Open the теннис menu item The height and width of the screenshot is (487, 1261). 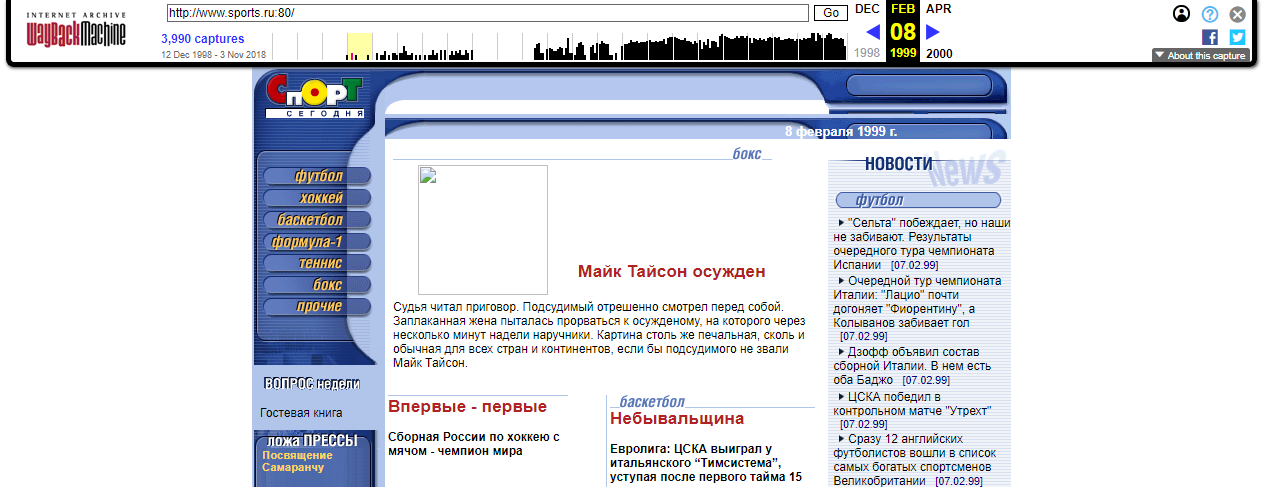point(317,263)
